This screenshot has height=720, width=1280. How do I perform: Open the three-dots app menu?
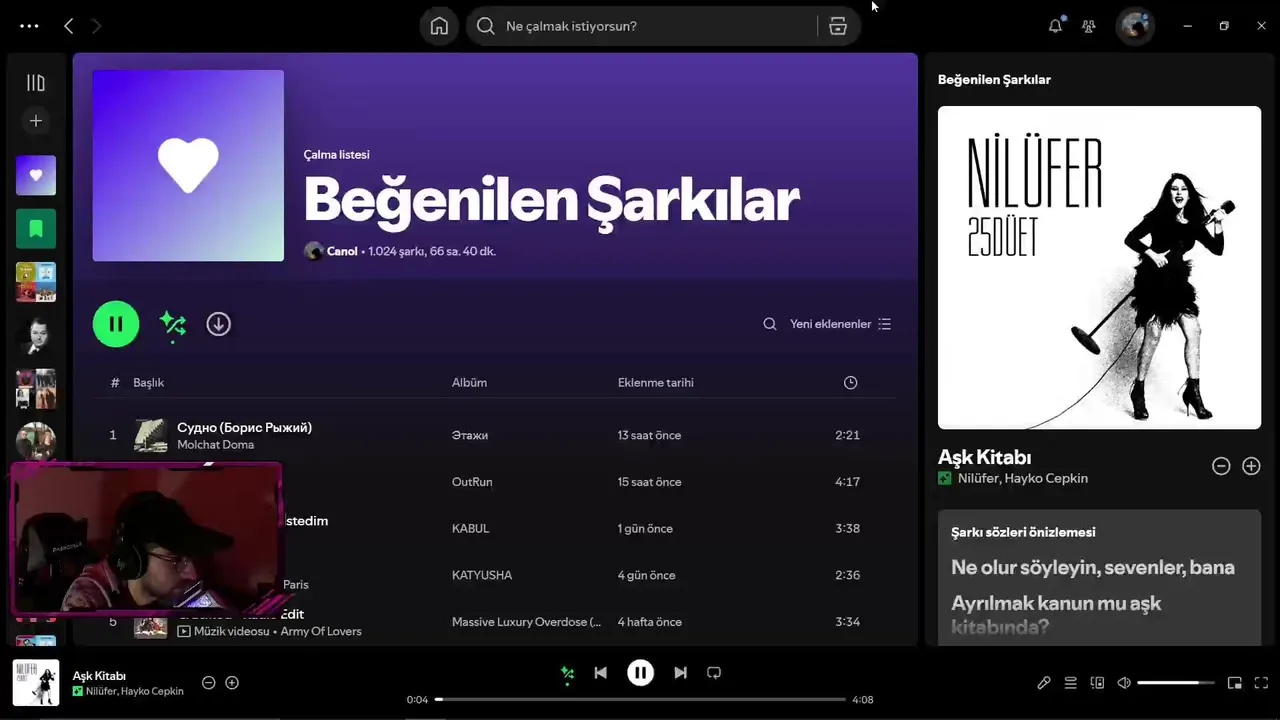[29, 26]
